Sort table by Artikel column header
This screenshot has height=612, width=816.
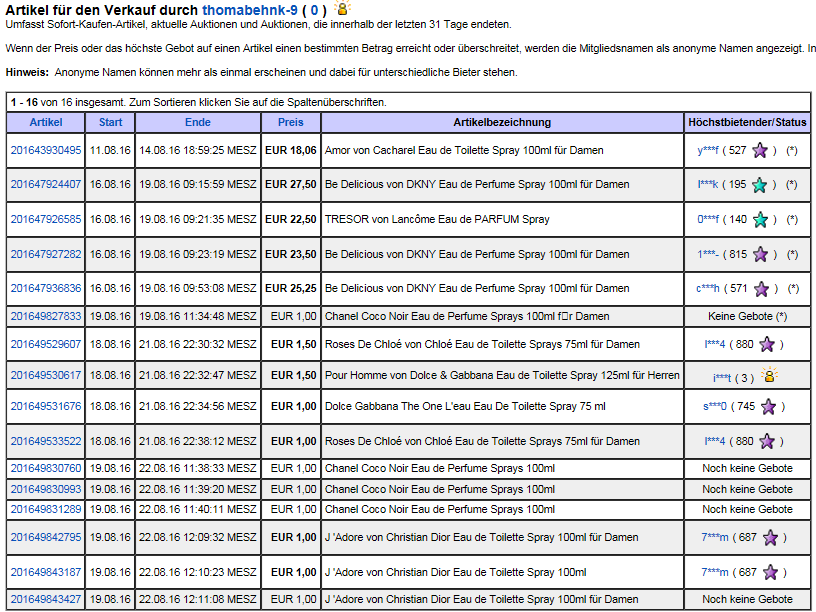click(x=46, y=122)
